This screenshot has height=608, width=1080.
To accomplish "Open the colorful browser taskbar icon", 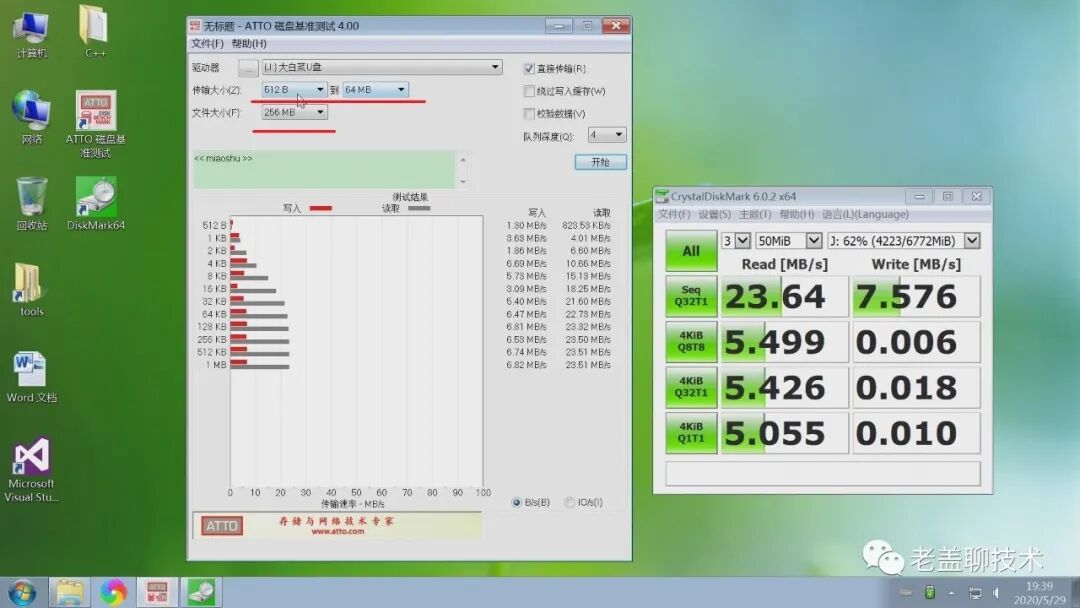I will 114,592.
